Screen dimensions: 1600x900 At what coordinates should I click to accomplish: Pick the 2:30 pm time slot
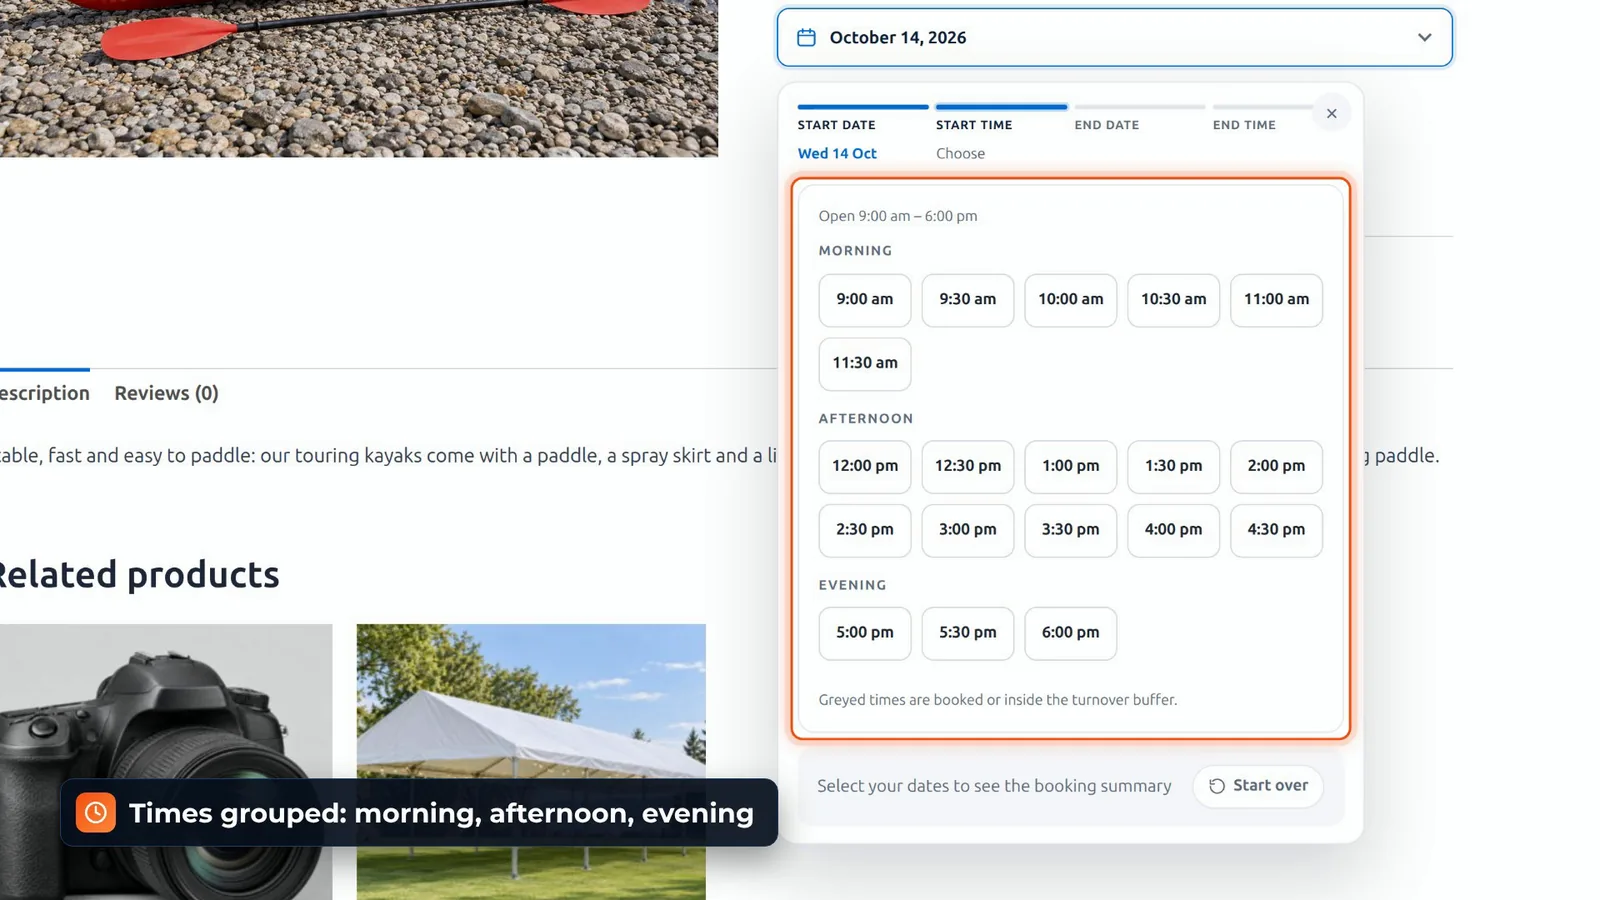[865, 530]
